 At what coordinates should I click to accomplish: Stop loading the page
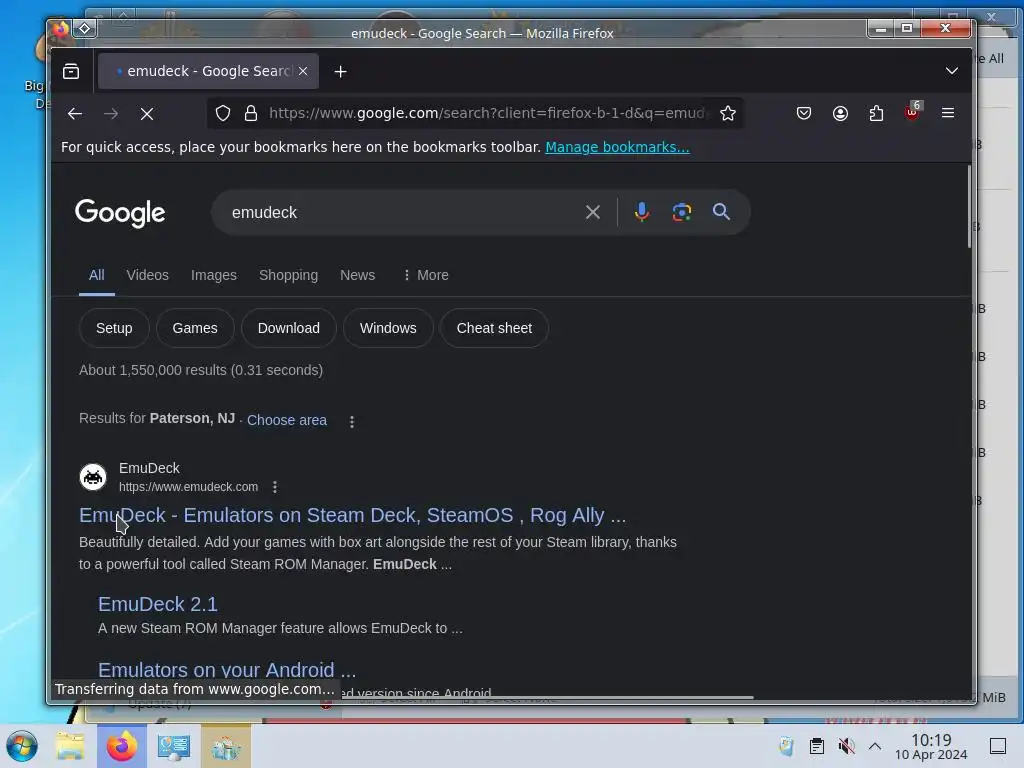pos(147,114)
